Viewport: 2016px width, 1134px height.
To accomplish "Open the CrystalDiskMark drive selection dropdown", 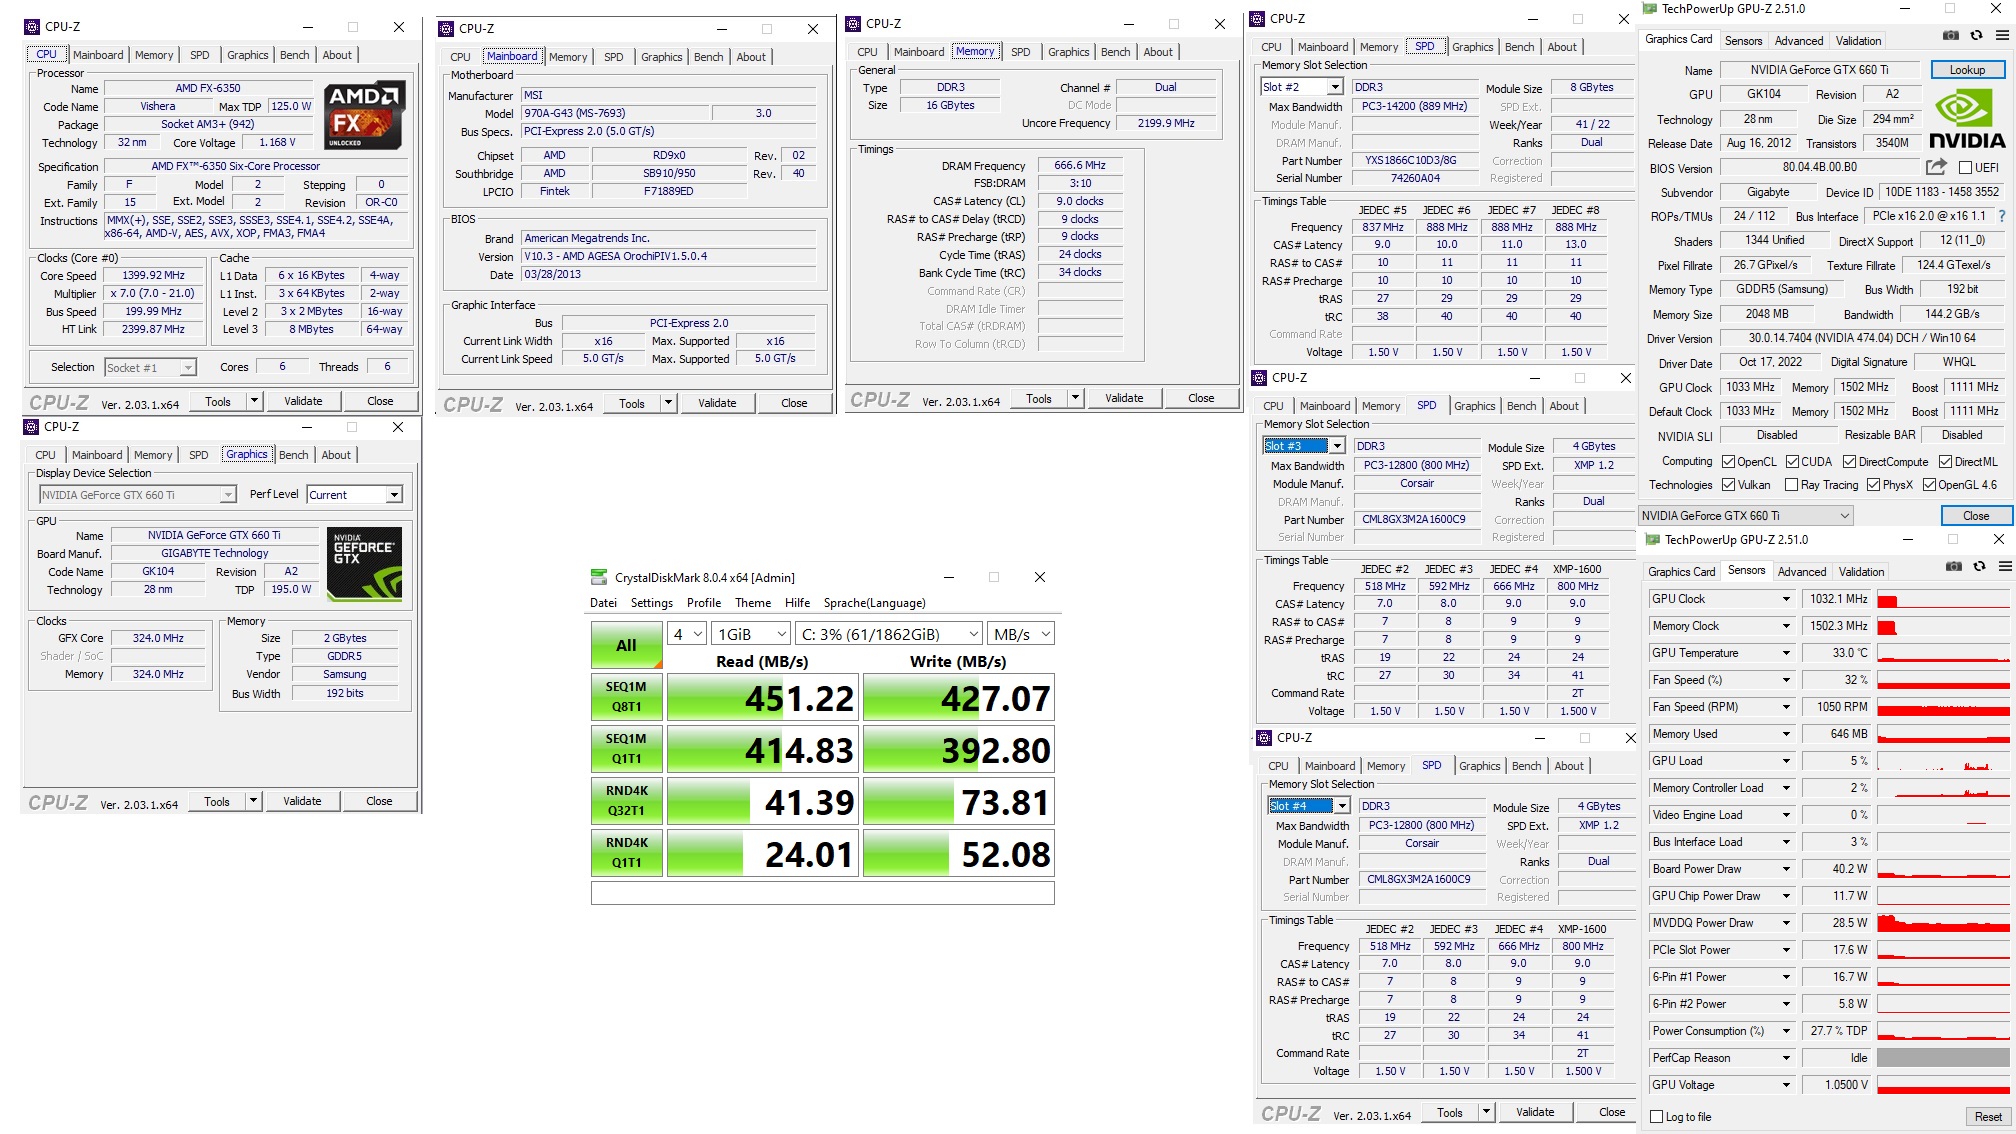I will (889, 634).
